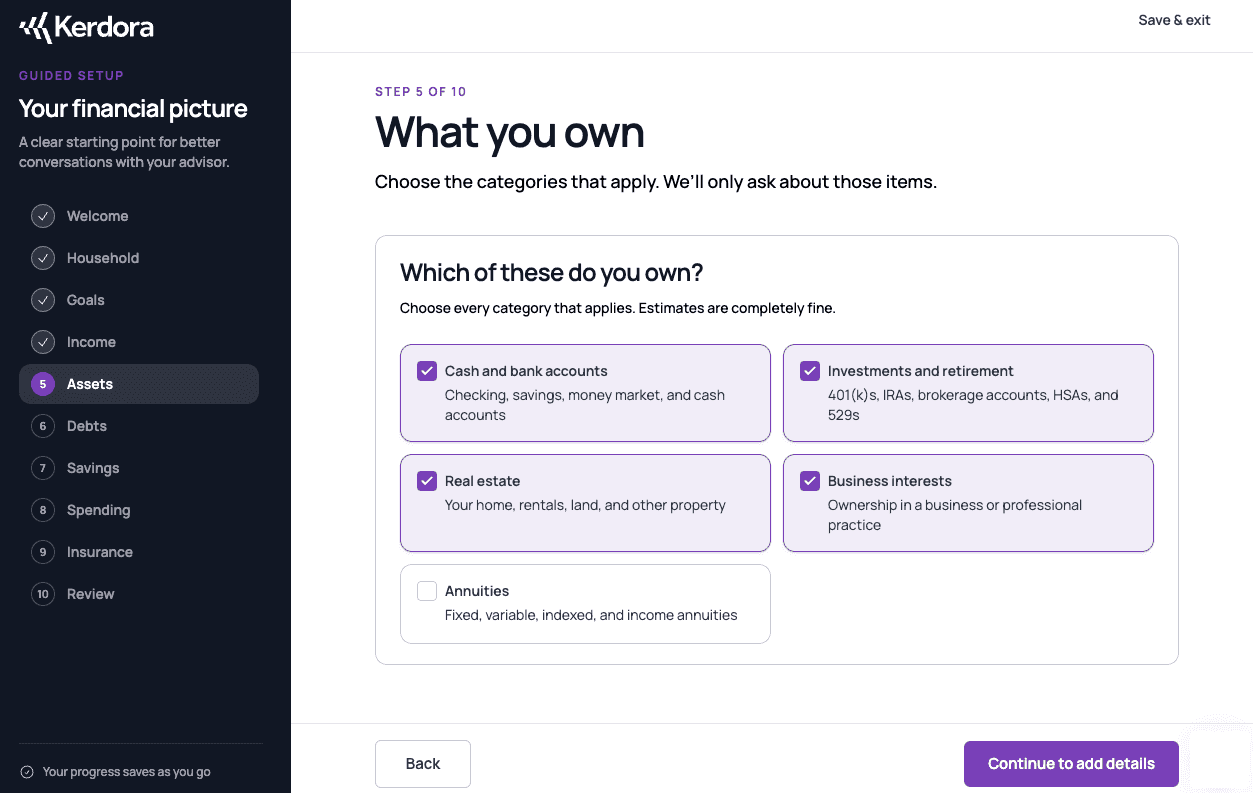
Task: Click the Debts step 6 circle
Action: [42, 426]
